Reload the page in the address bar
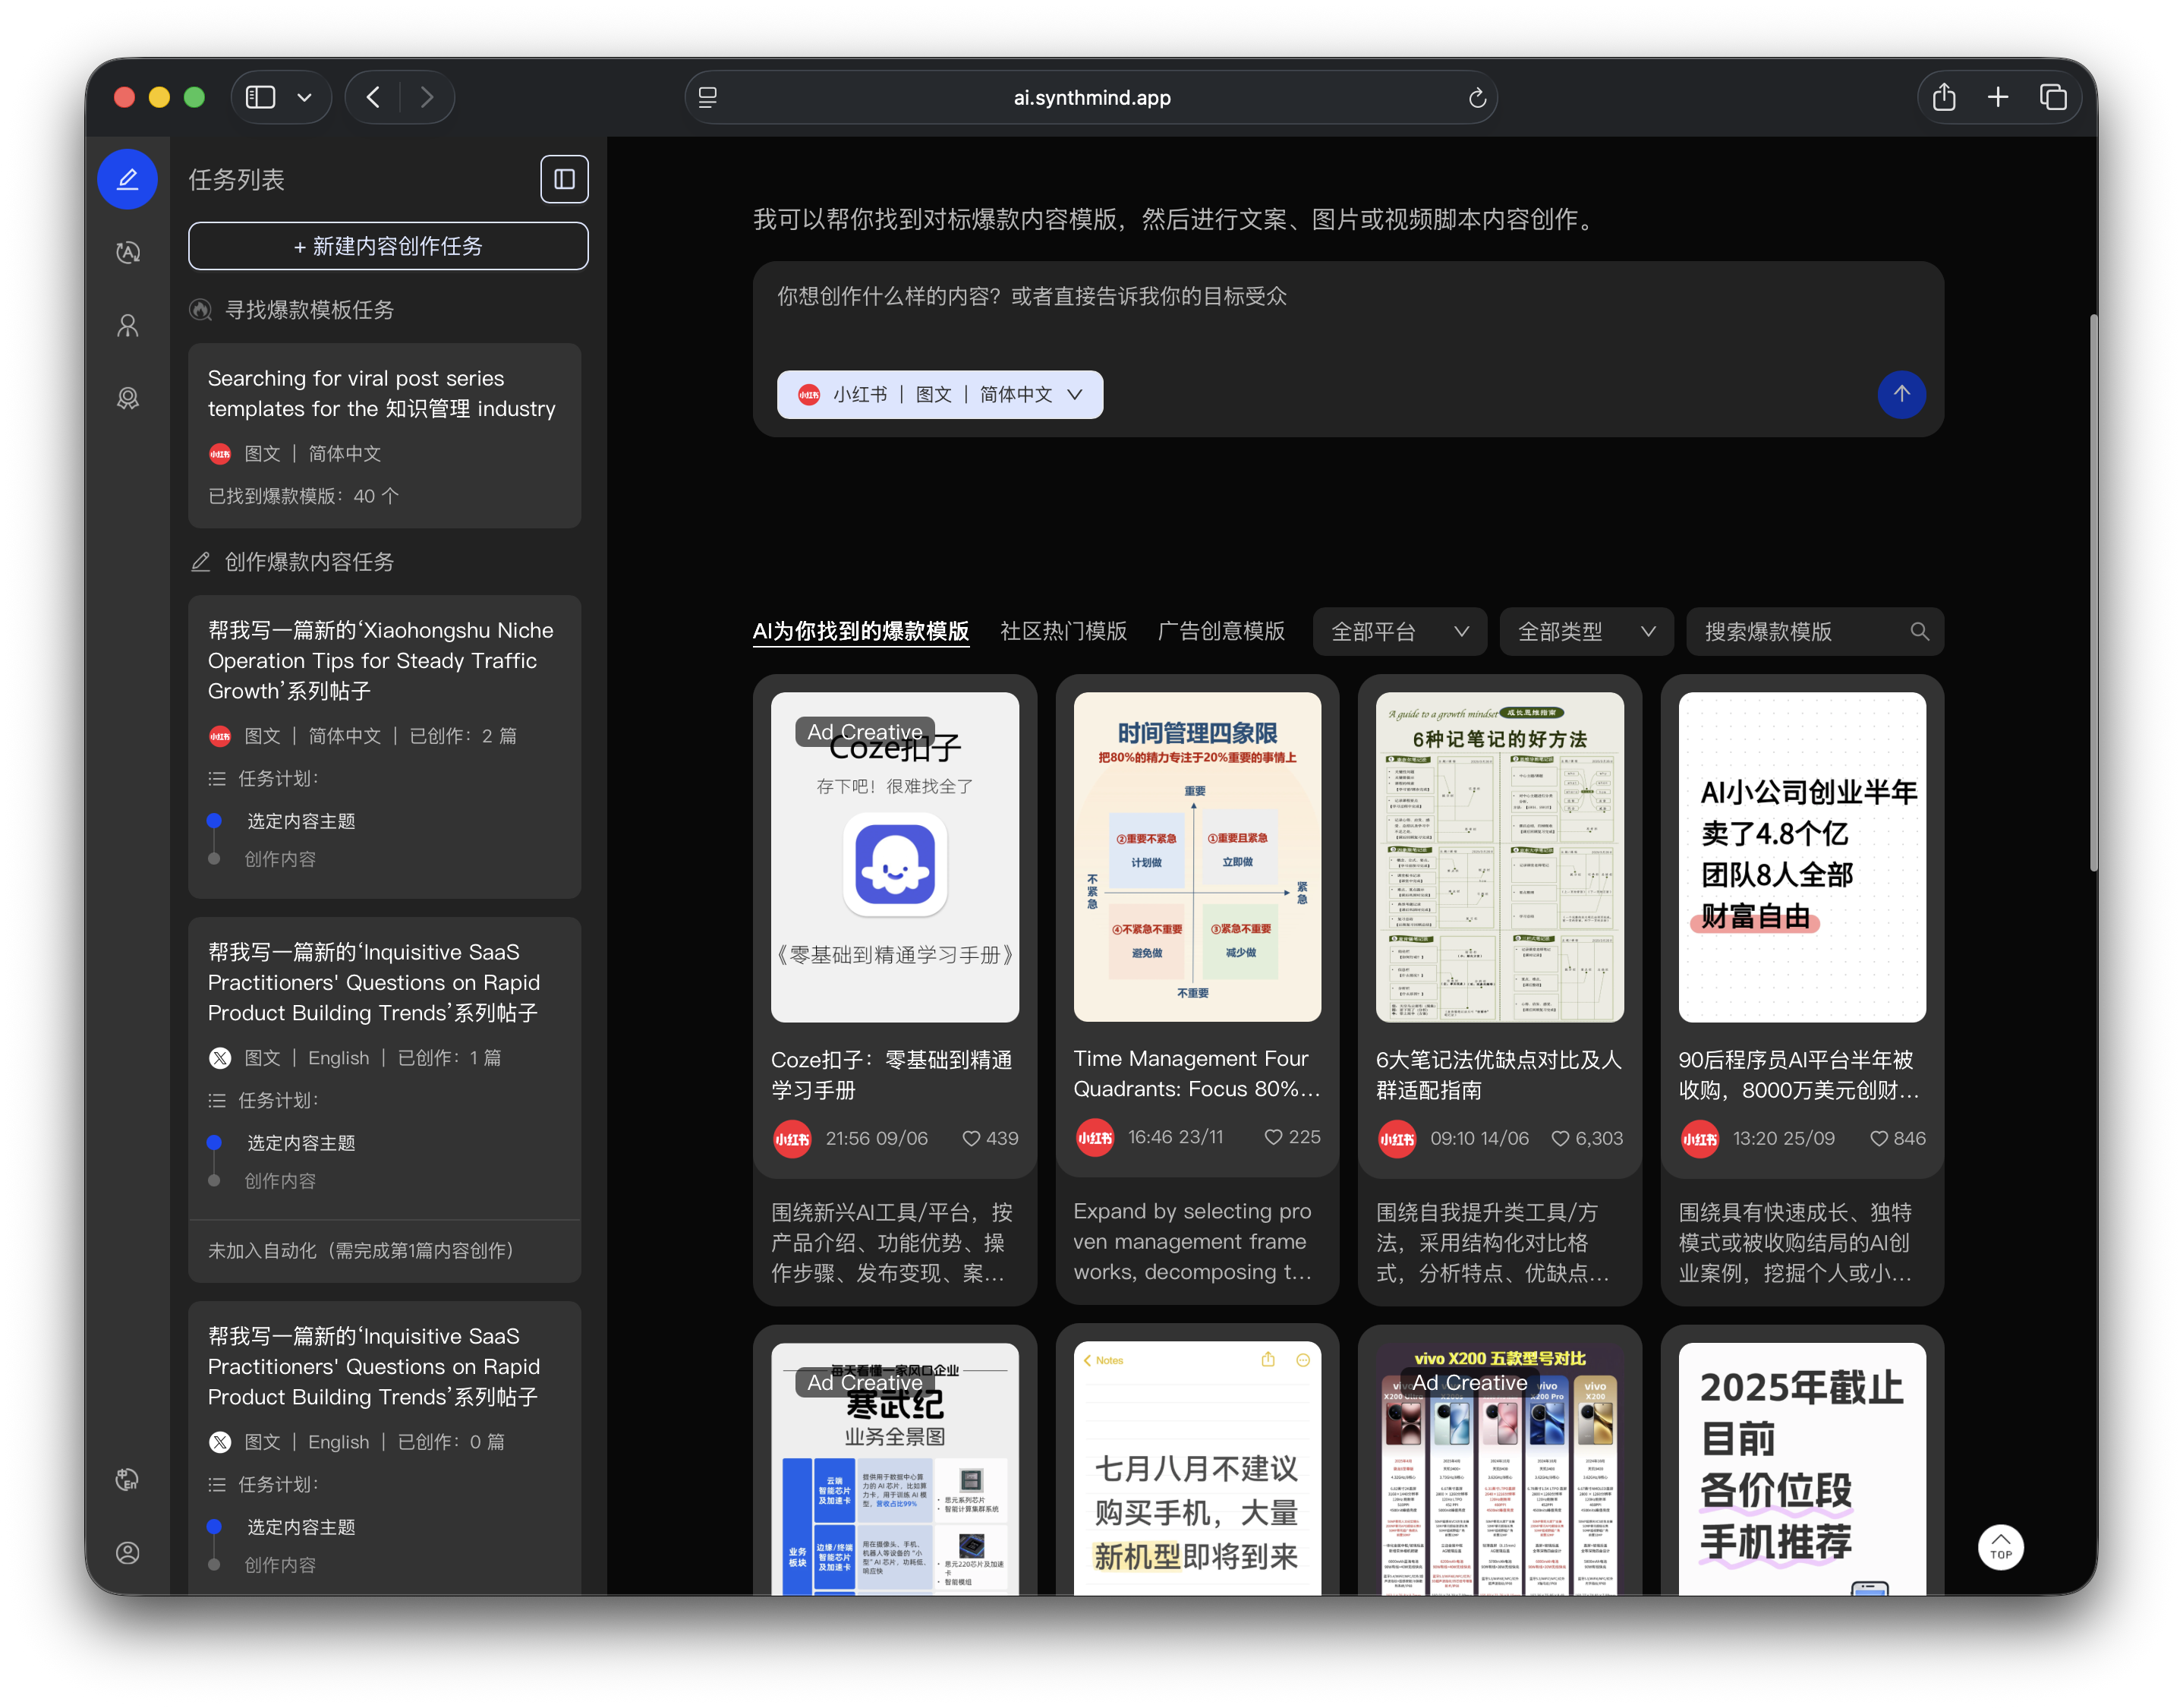 pyautogui.click(x=1476, y=98)
